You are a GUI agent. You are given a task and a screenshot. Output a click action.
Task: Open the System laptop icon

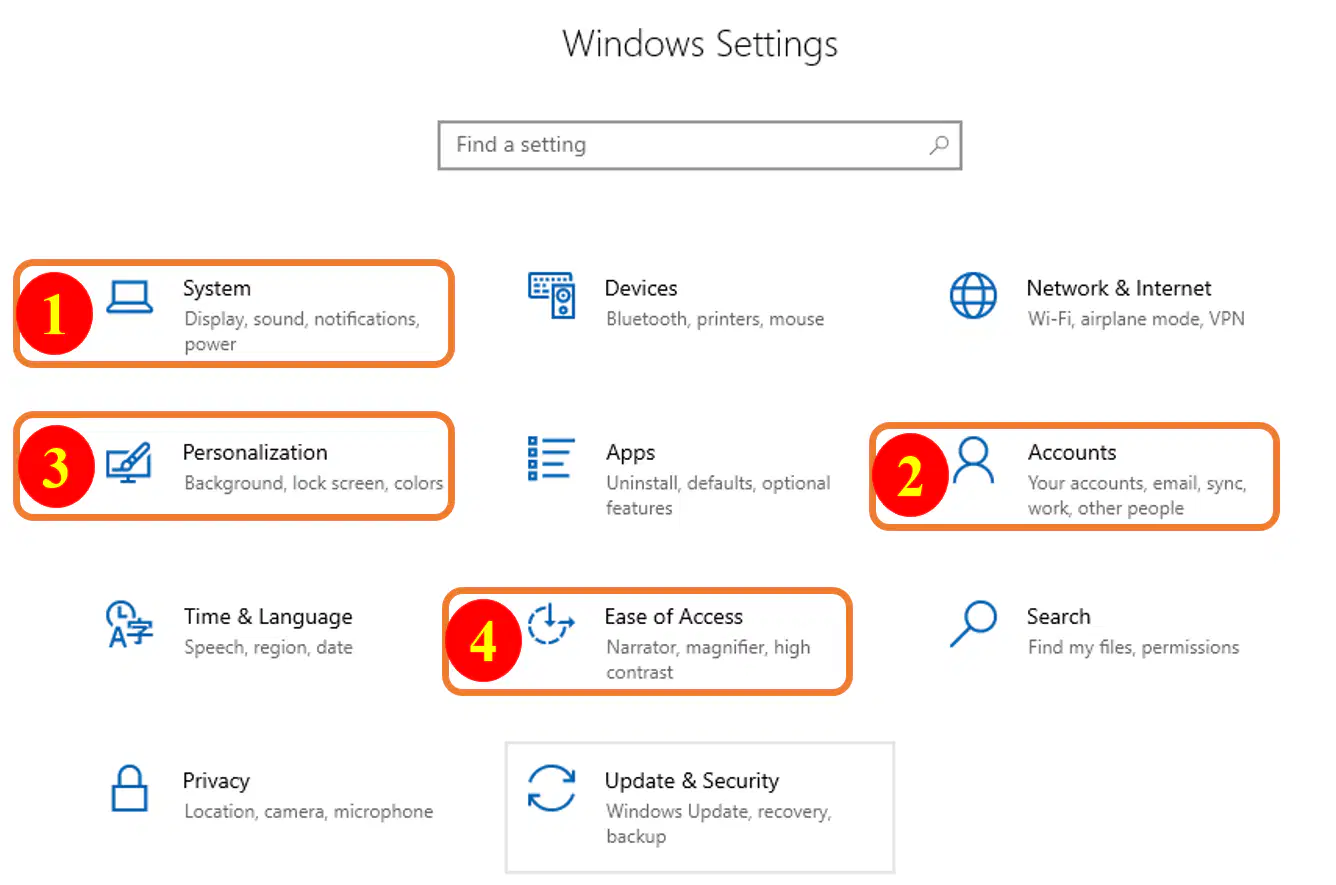tap(130, 297)
